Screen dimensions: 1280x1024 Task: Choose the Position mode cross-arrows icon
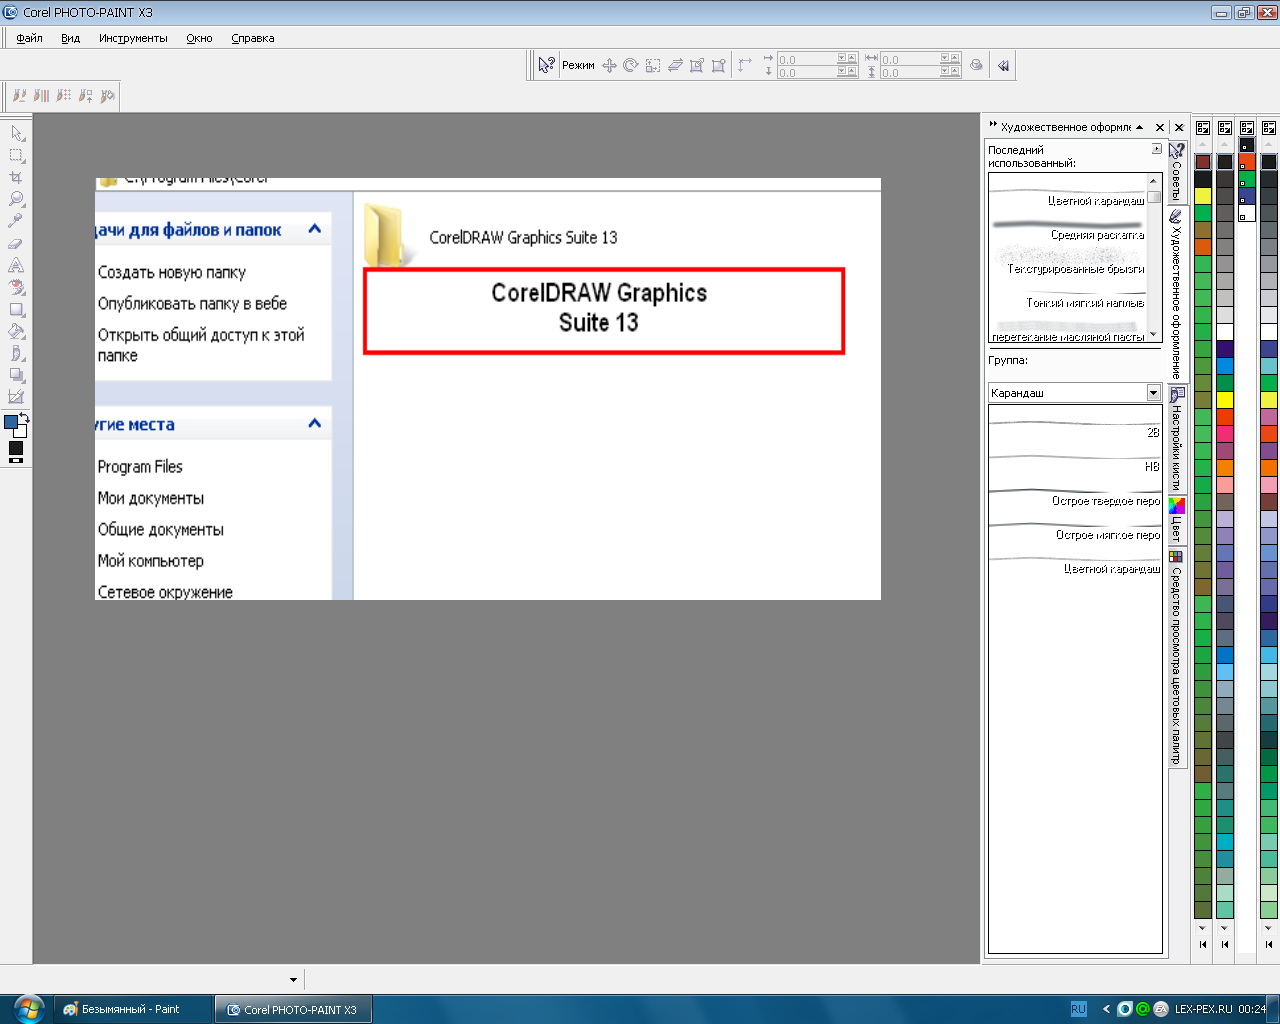[609, 65]
